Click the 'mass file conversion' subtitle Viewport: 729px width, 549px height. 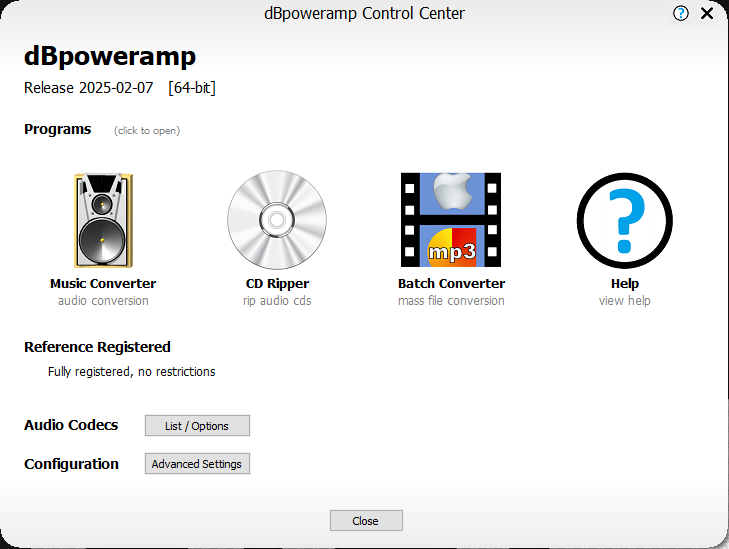pyautogui.click(x=451, y=301)
